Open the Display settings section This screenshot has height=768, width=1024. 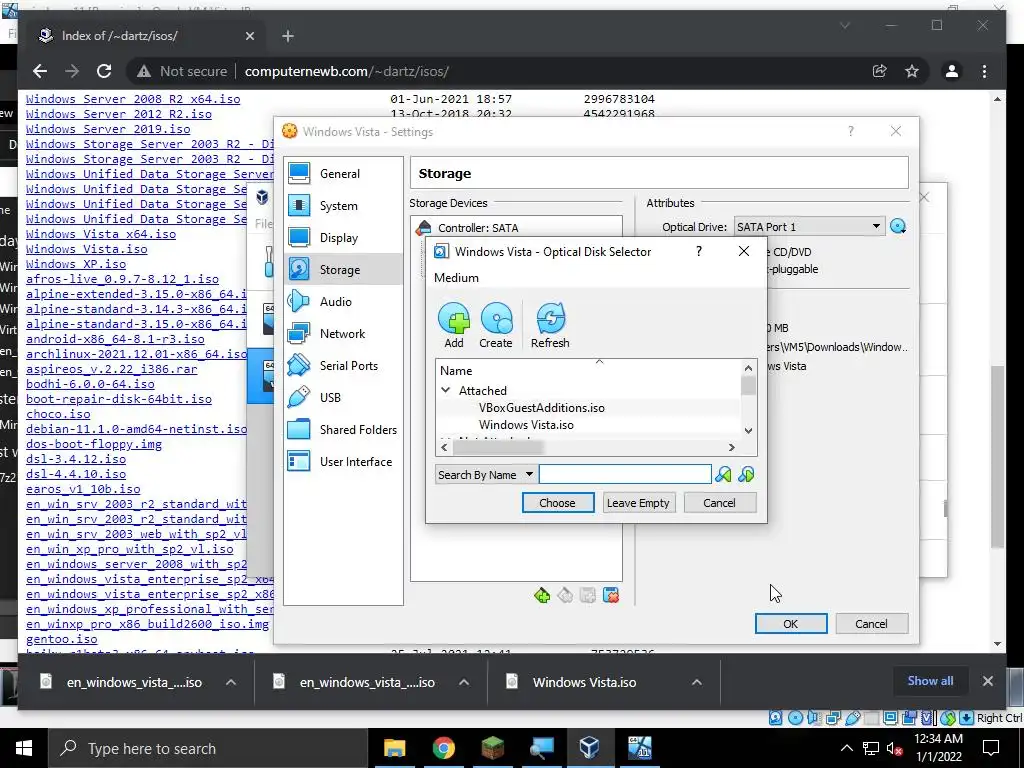344,238
